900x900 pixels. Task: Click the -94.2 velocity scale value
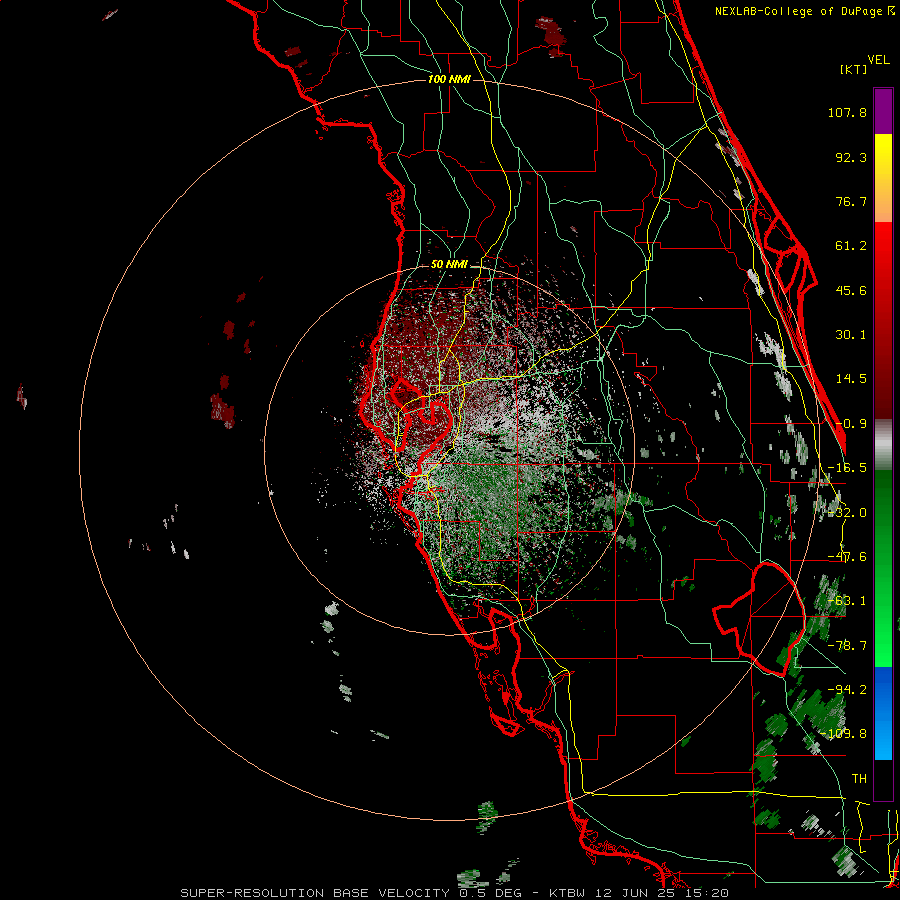847,690
